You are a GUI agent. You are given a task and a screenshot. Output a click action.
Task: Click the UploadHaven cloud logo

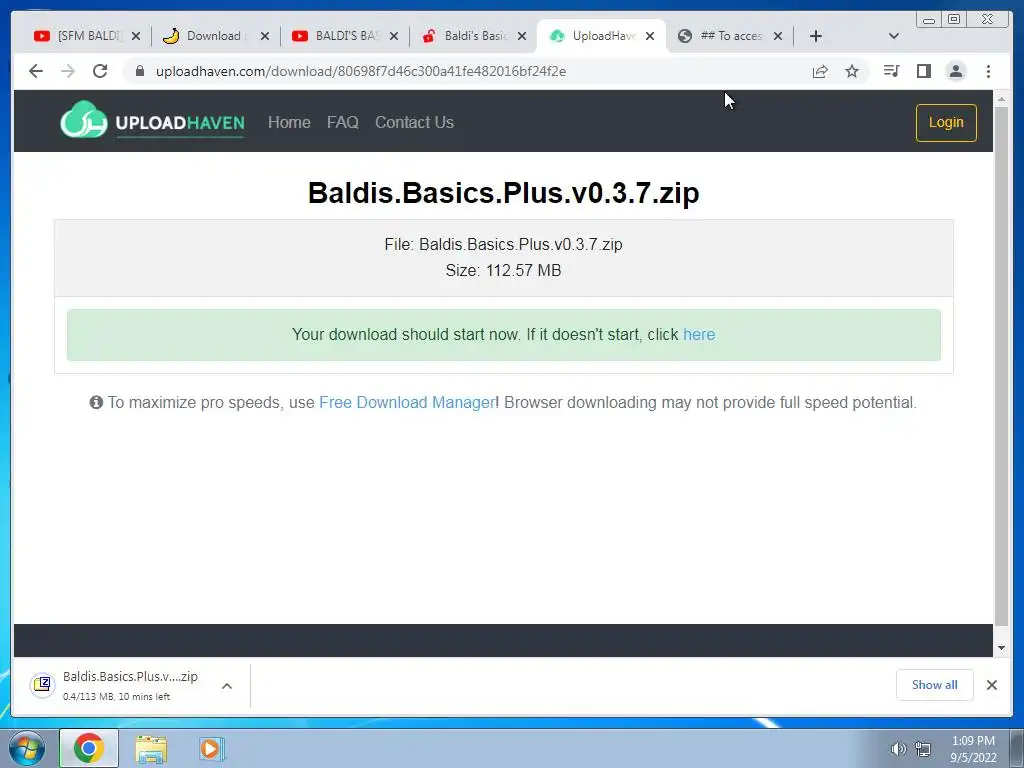tap(84, 120)
